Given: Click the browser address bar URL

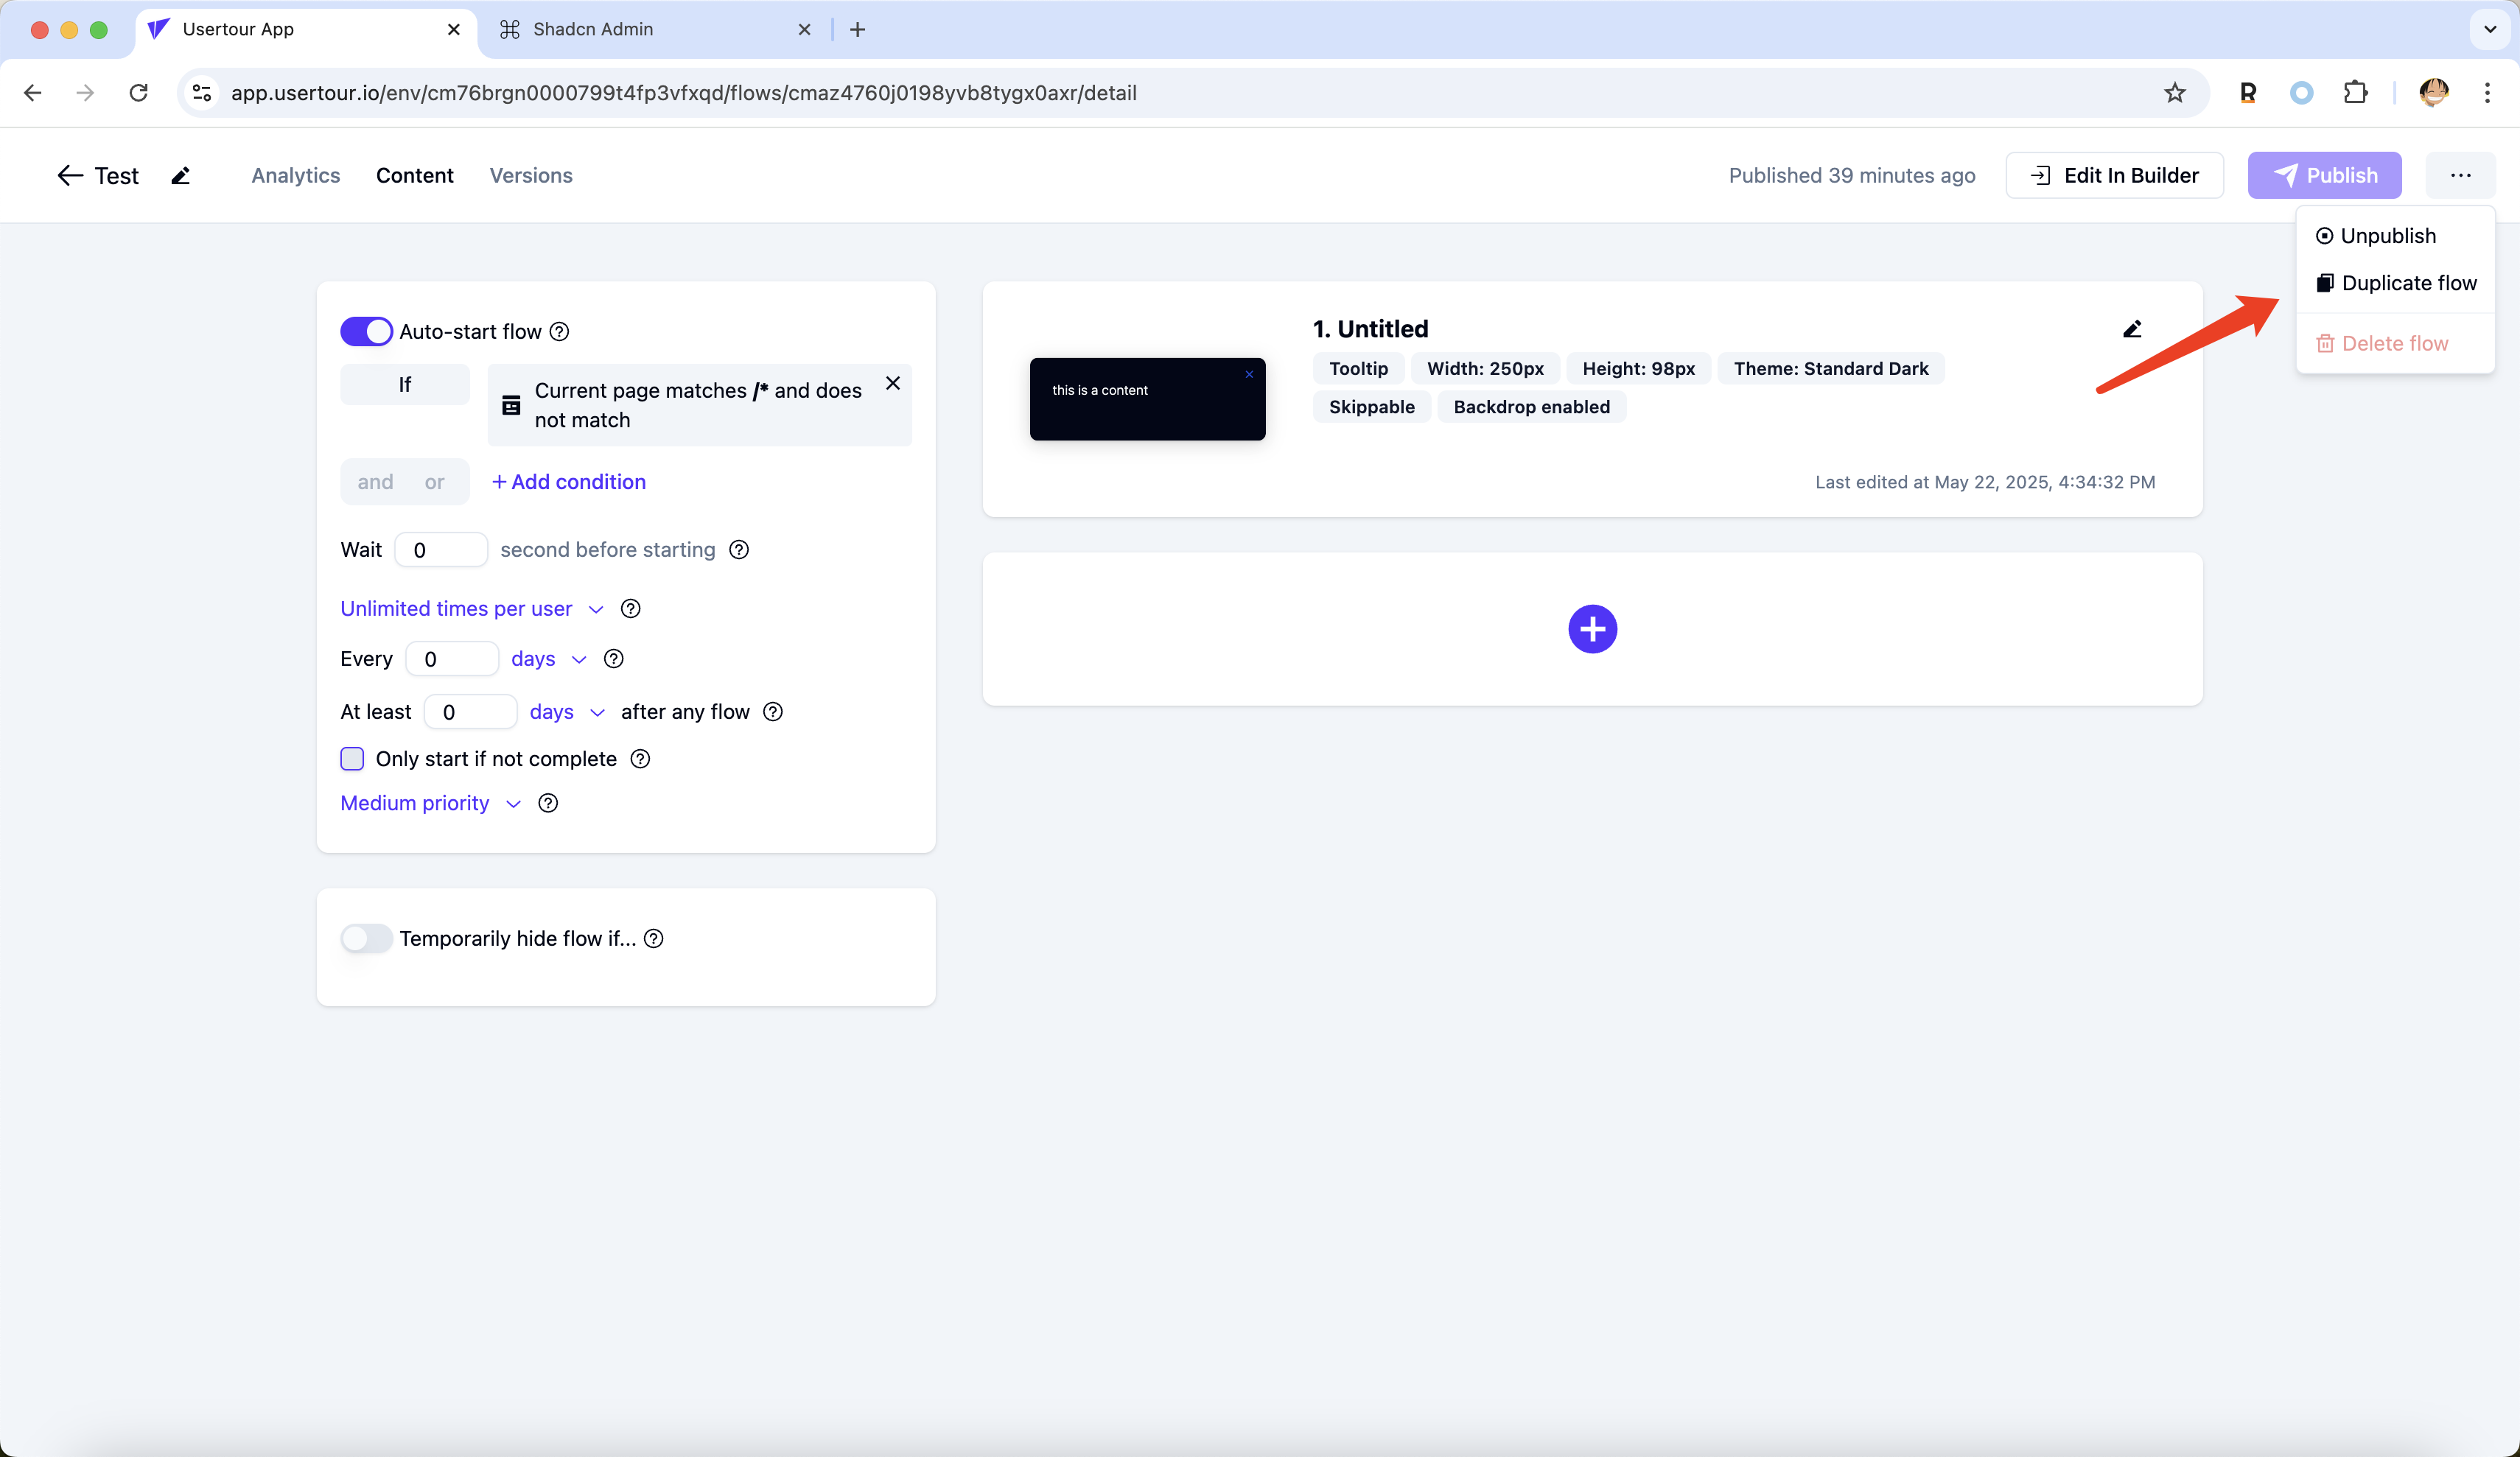Looking at the screenshot, I should 684,93.
